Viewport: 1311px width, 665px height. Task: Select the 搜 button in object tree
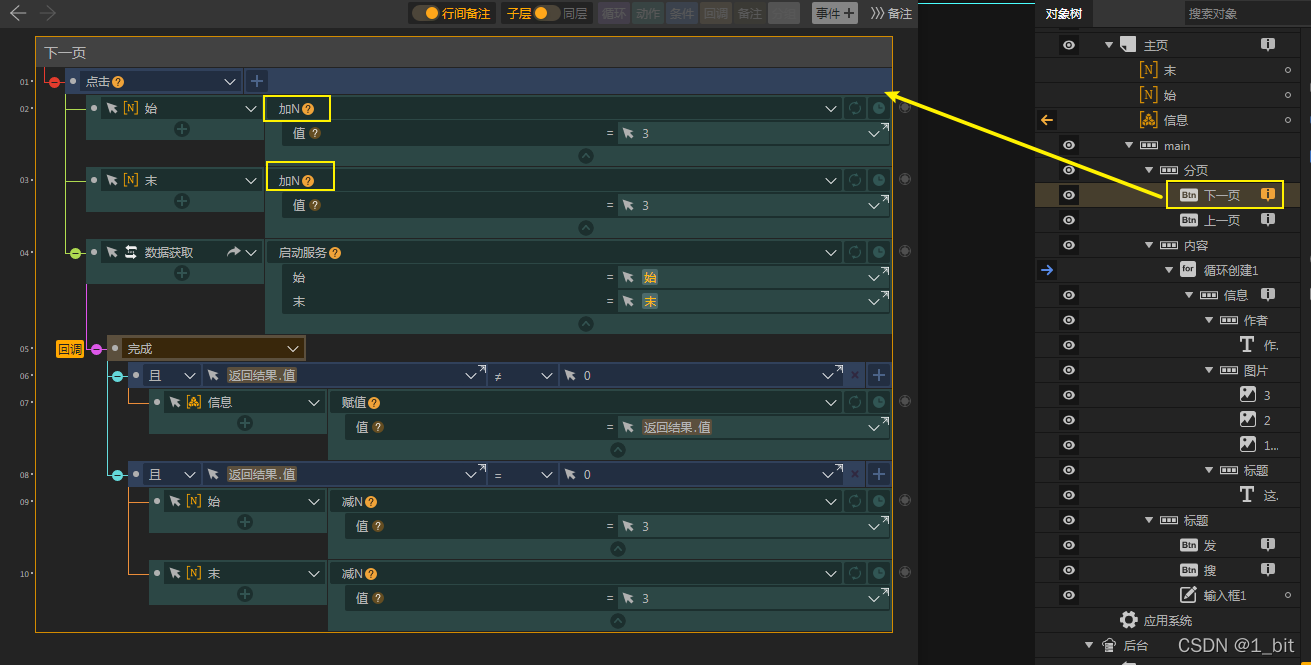1199,570
